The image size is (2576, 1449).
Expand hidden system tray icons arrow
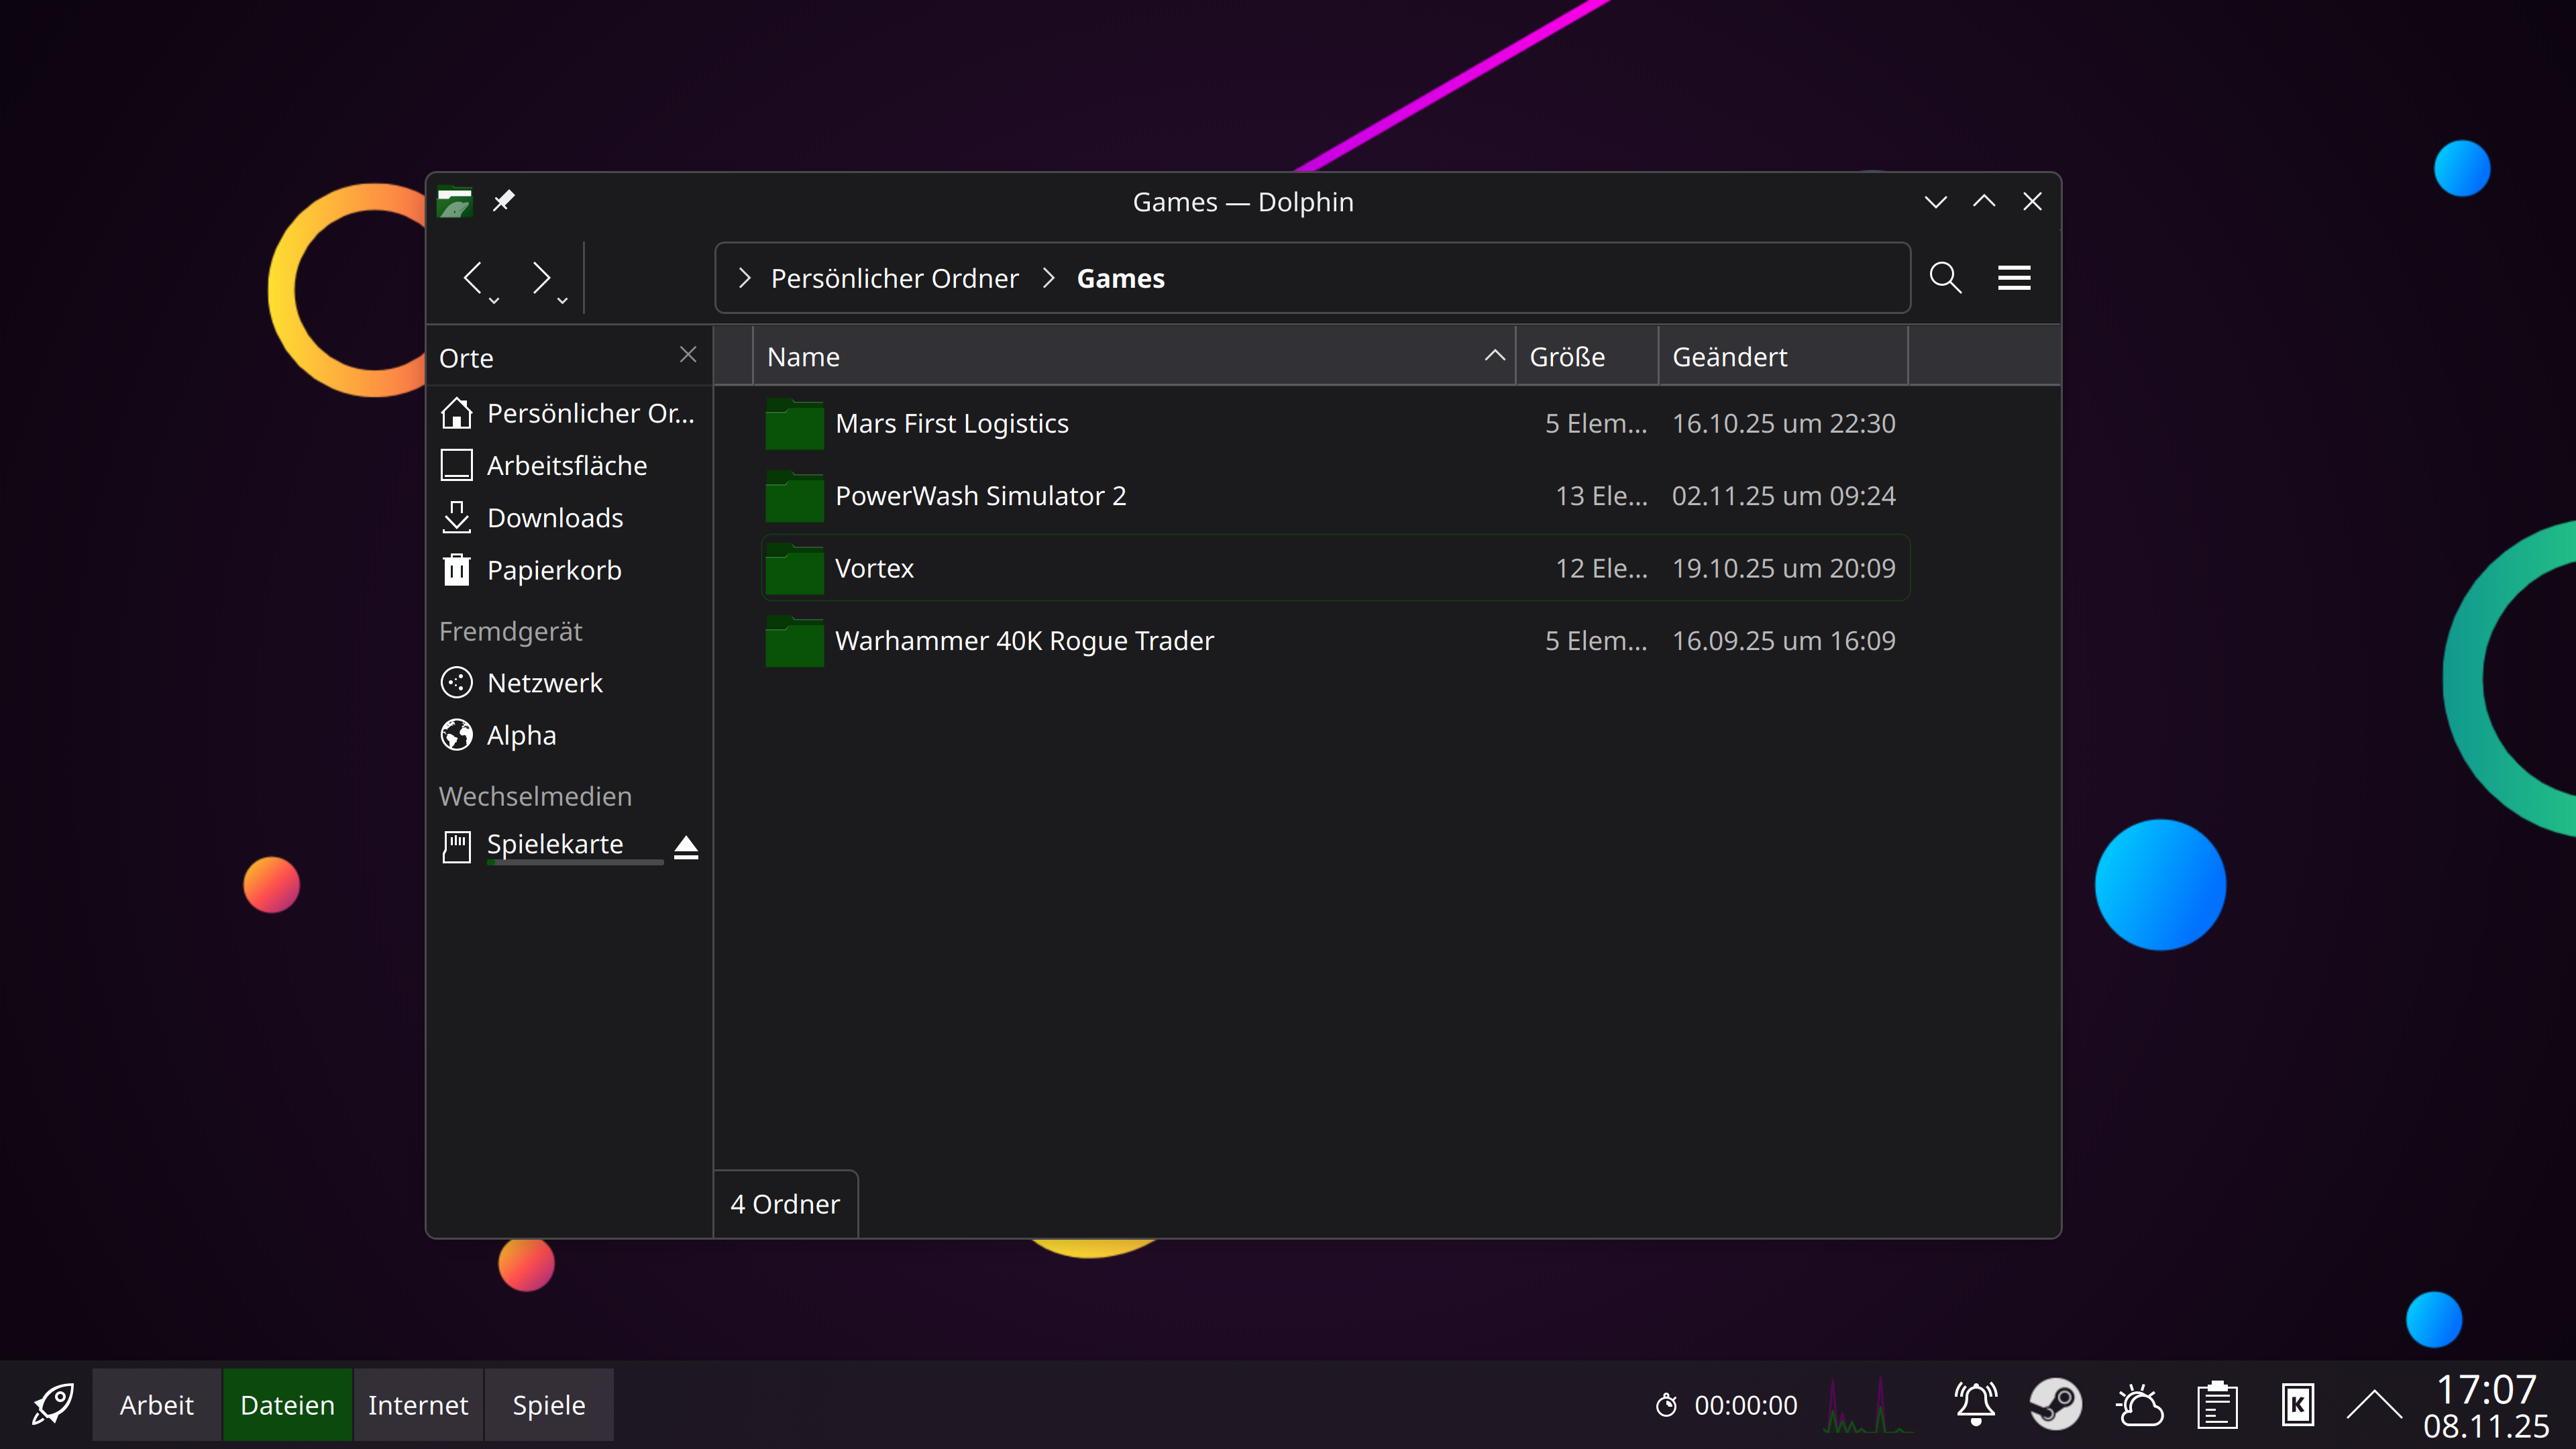[x=2374, y=1405]
